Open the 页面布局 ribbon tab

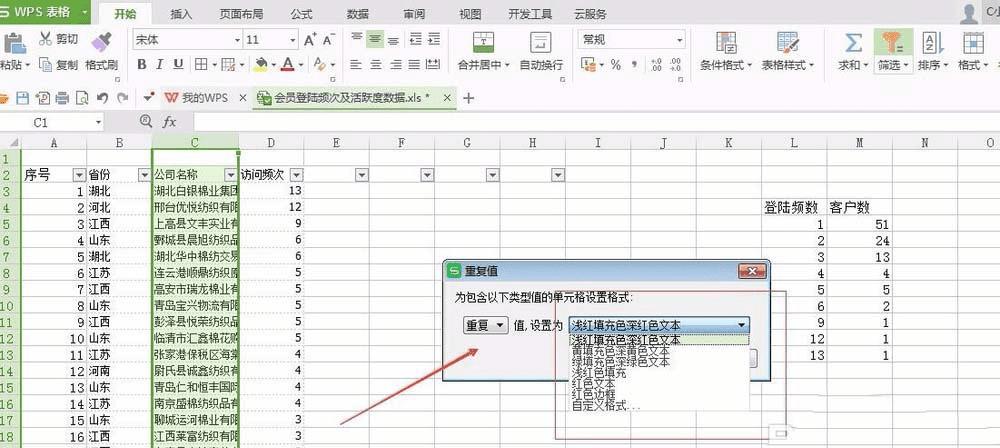point(241,14)
